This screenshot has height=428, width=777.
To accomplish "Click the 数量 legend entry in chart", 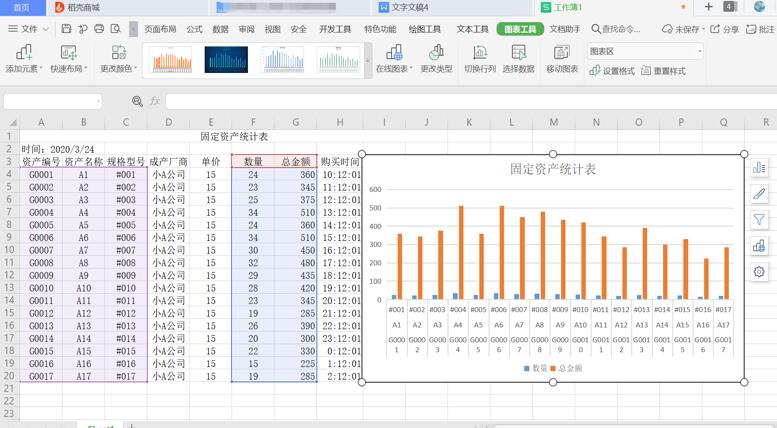I will [x=535, y=368].
